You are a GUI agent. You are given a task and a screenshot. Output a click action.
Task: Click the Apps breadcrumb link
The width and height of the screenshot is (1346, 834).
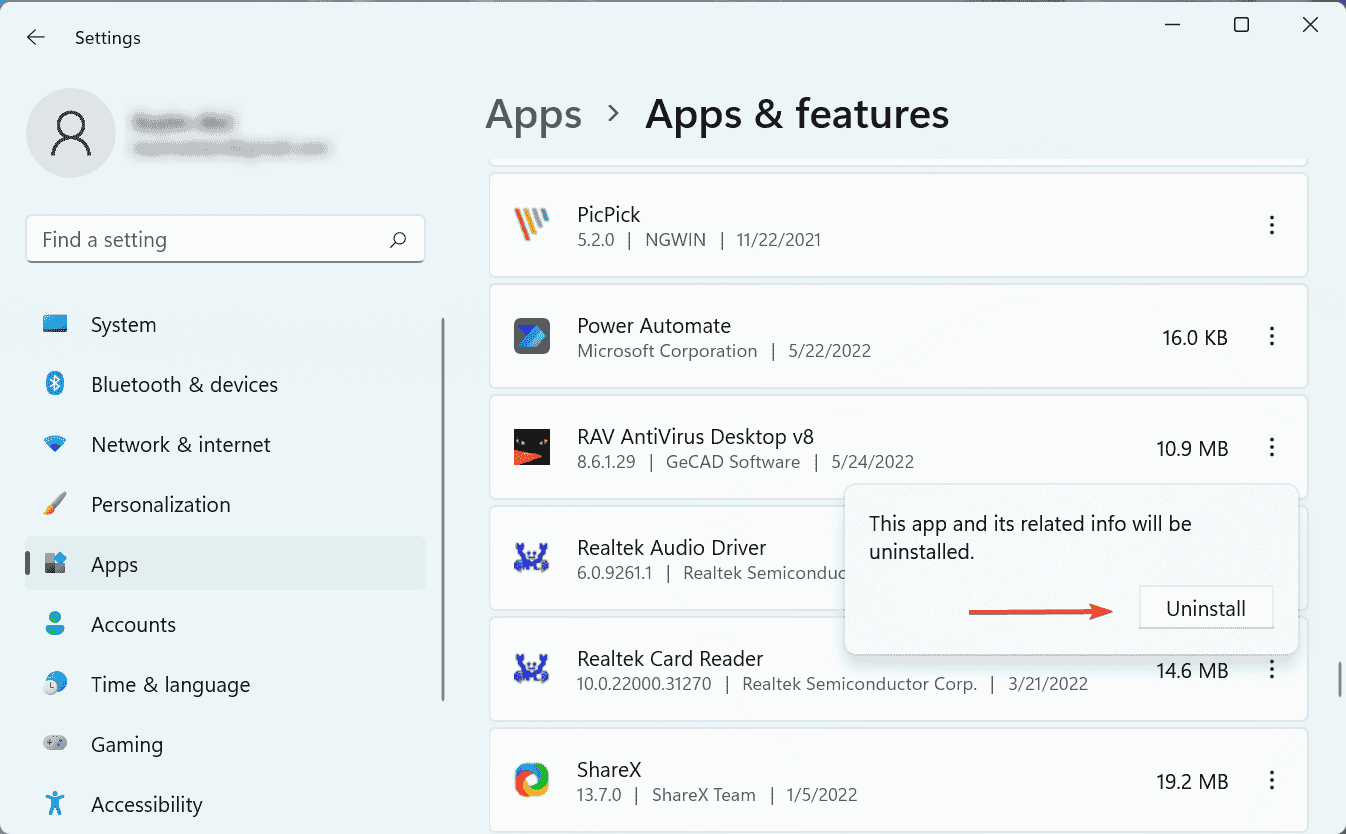533,115
